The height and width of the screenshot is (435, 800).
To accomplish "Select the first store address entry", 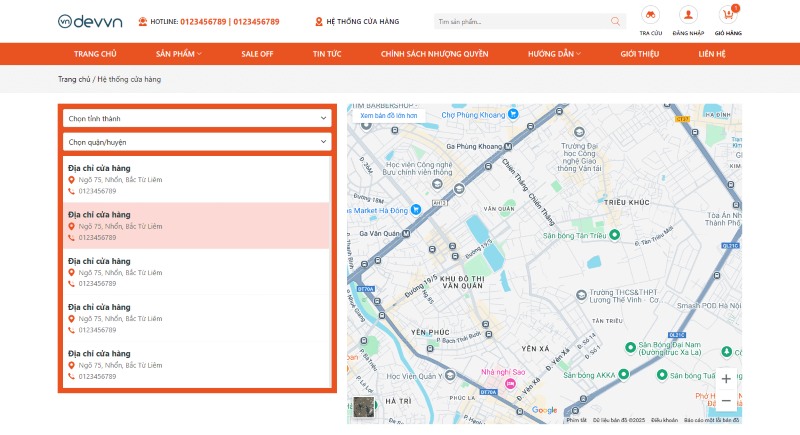I will point(196,179).
